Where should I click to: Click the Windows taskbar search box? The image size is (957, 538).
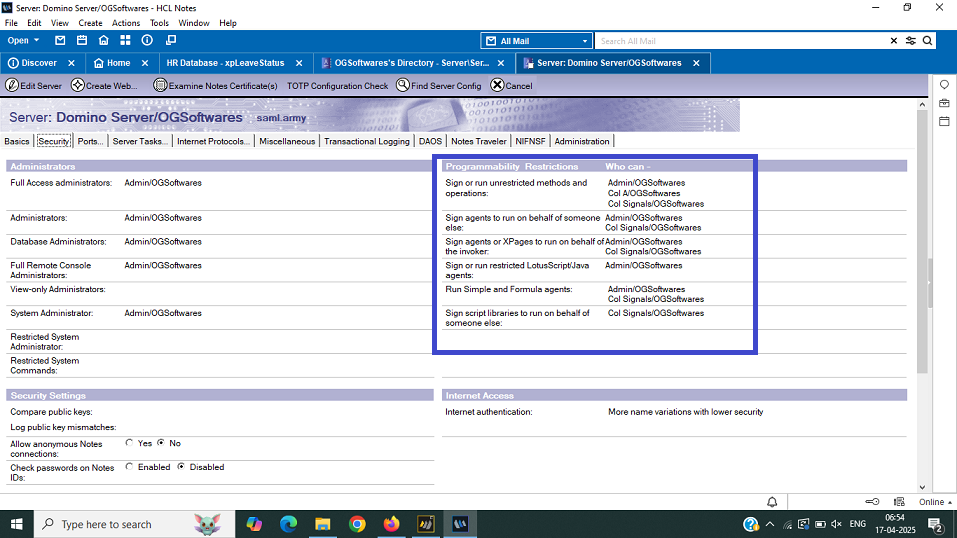pos(134,524)
